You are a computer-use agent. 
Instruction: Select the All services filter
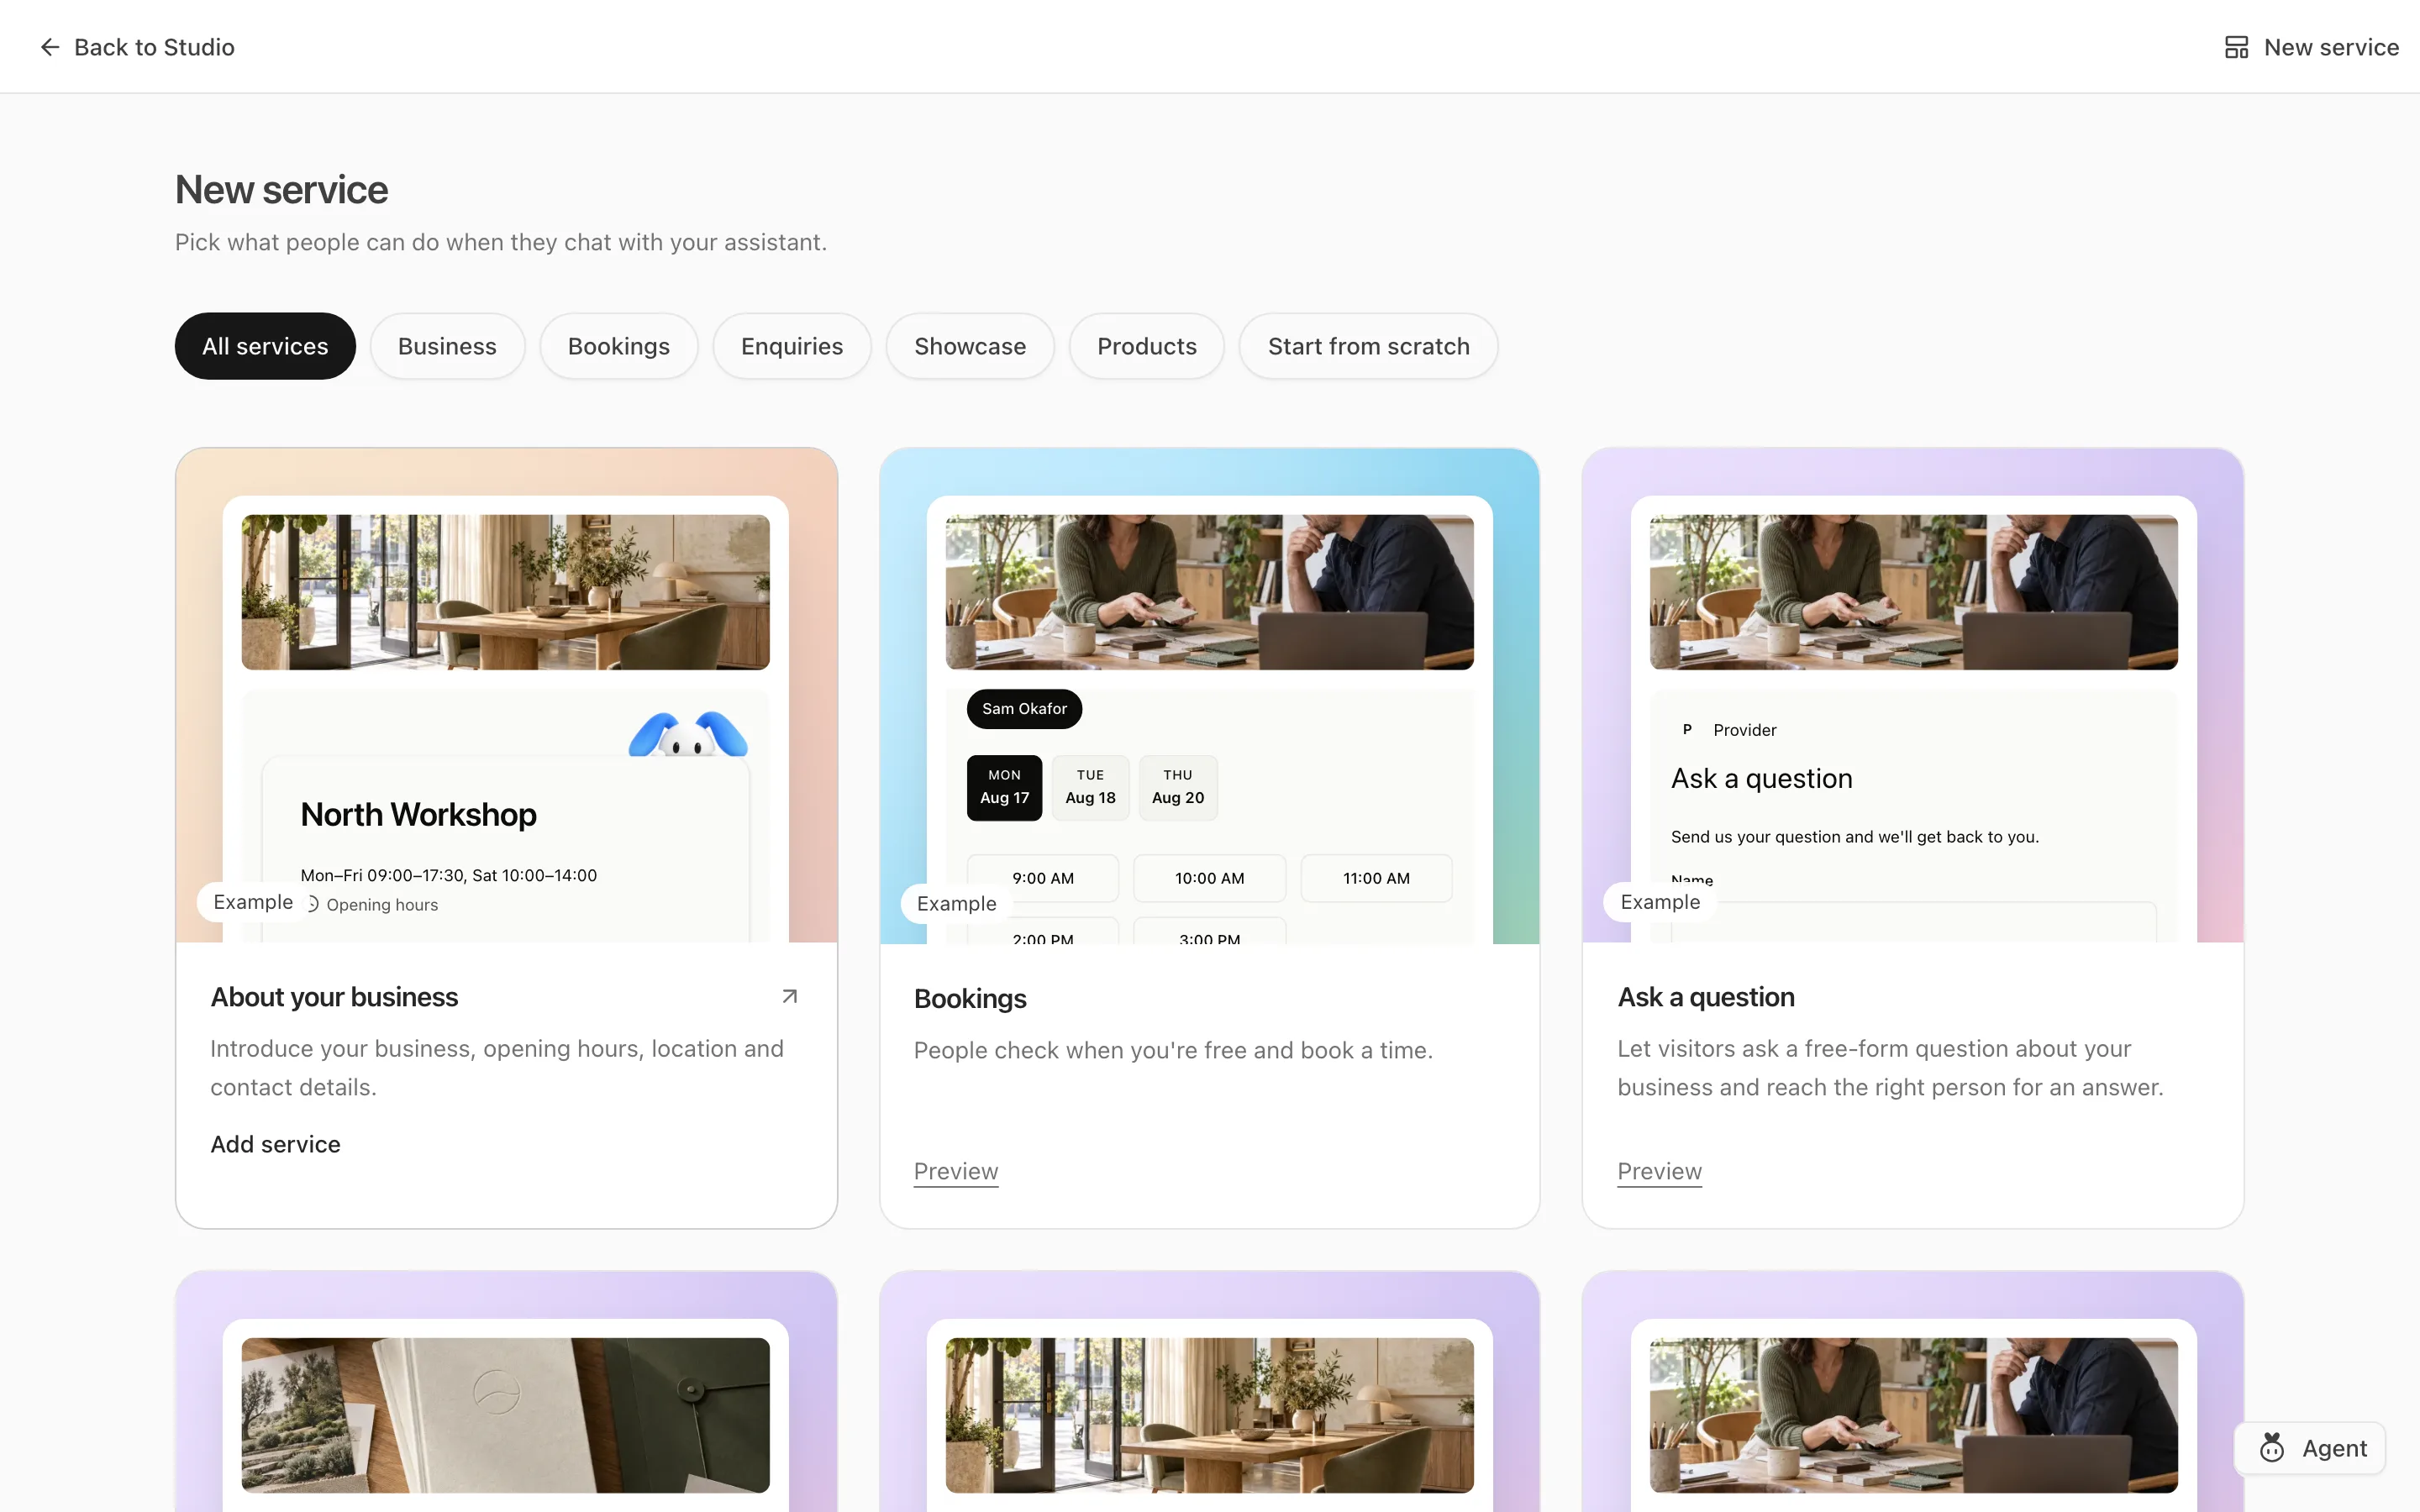(265, 346)
